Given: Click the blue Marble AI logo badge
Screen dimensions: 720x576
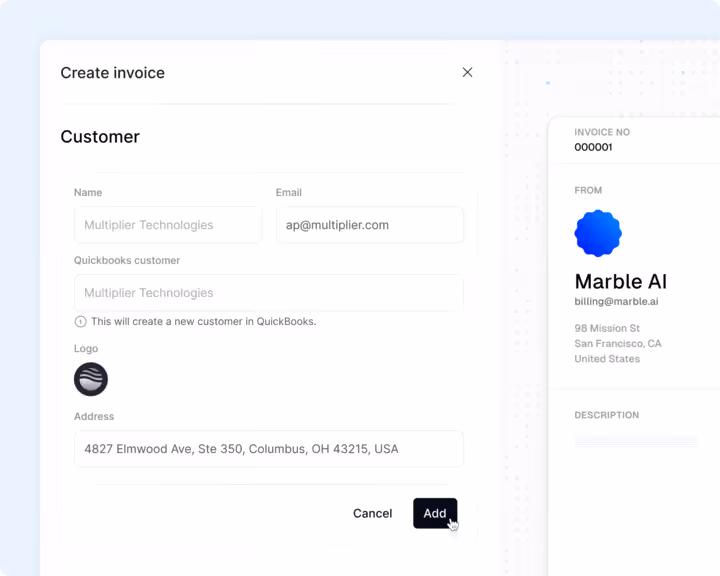Looking at the screenshot, I should (x=598, y=233).
